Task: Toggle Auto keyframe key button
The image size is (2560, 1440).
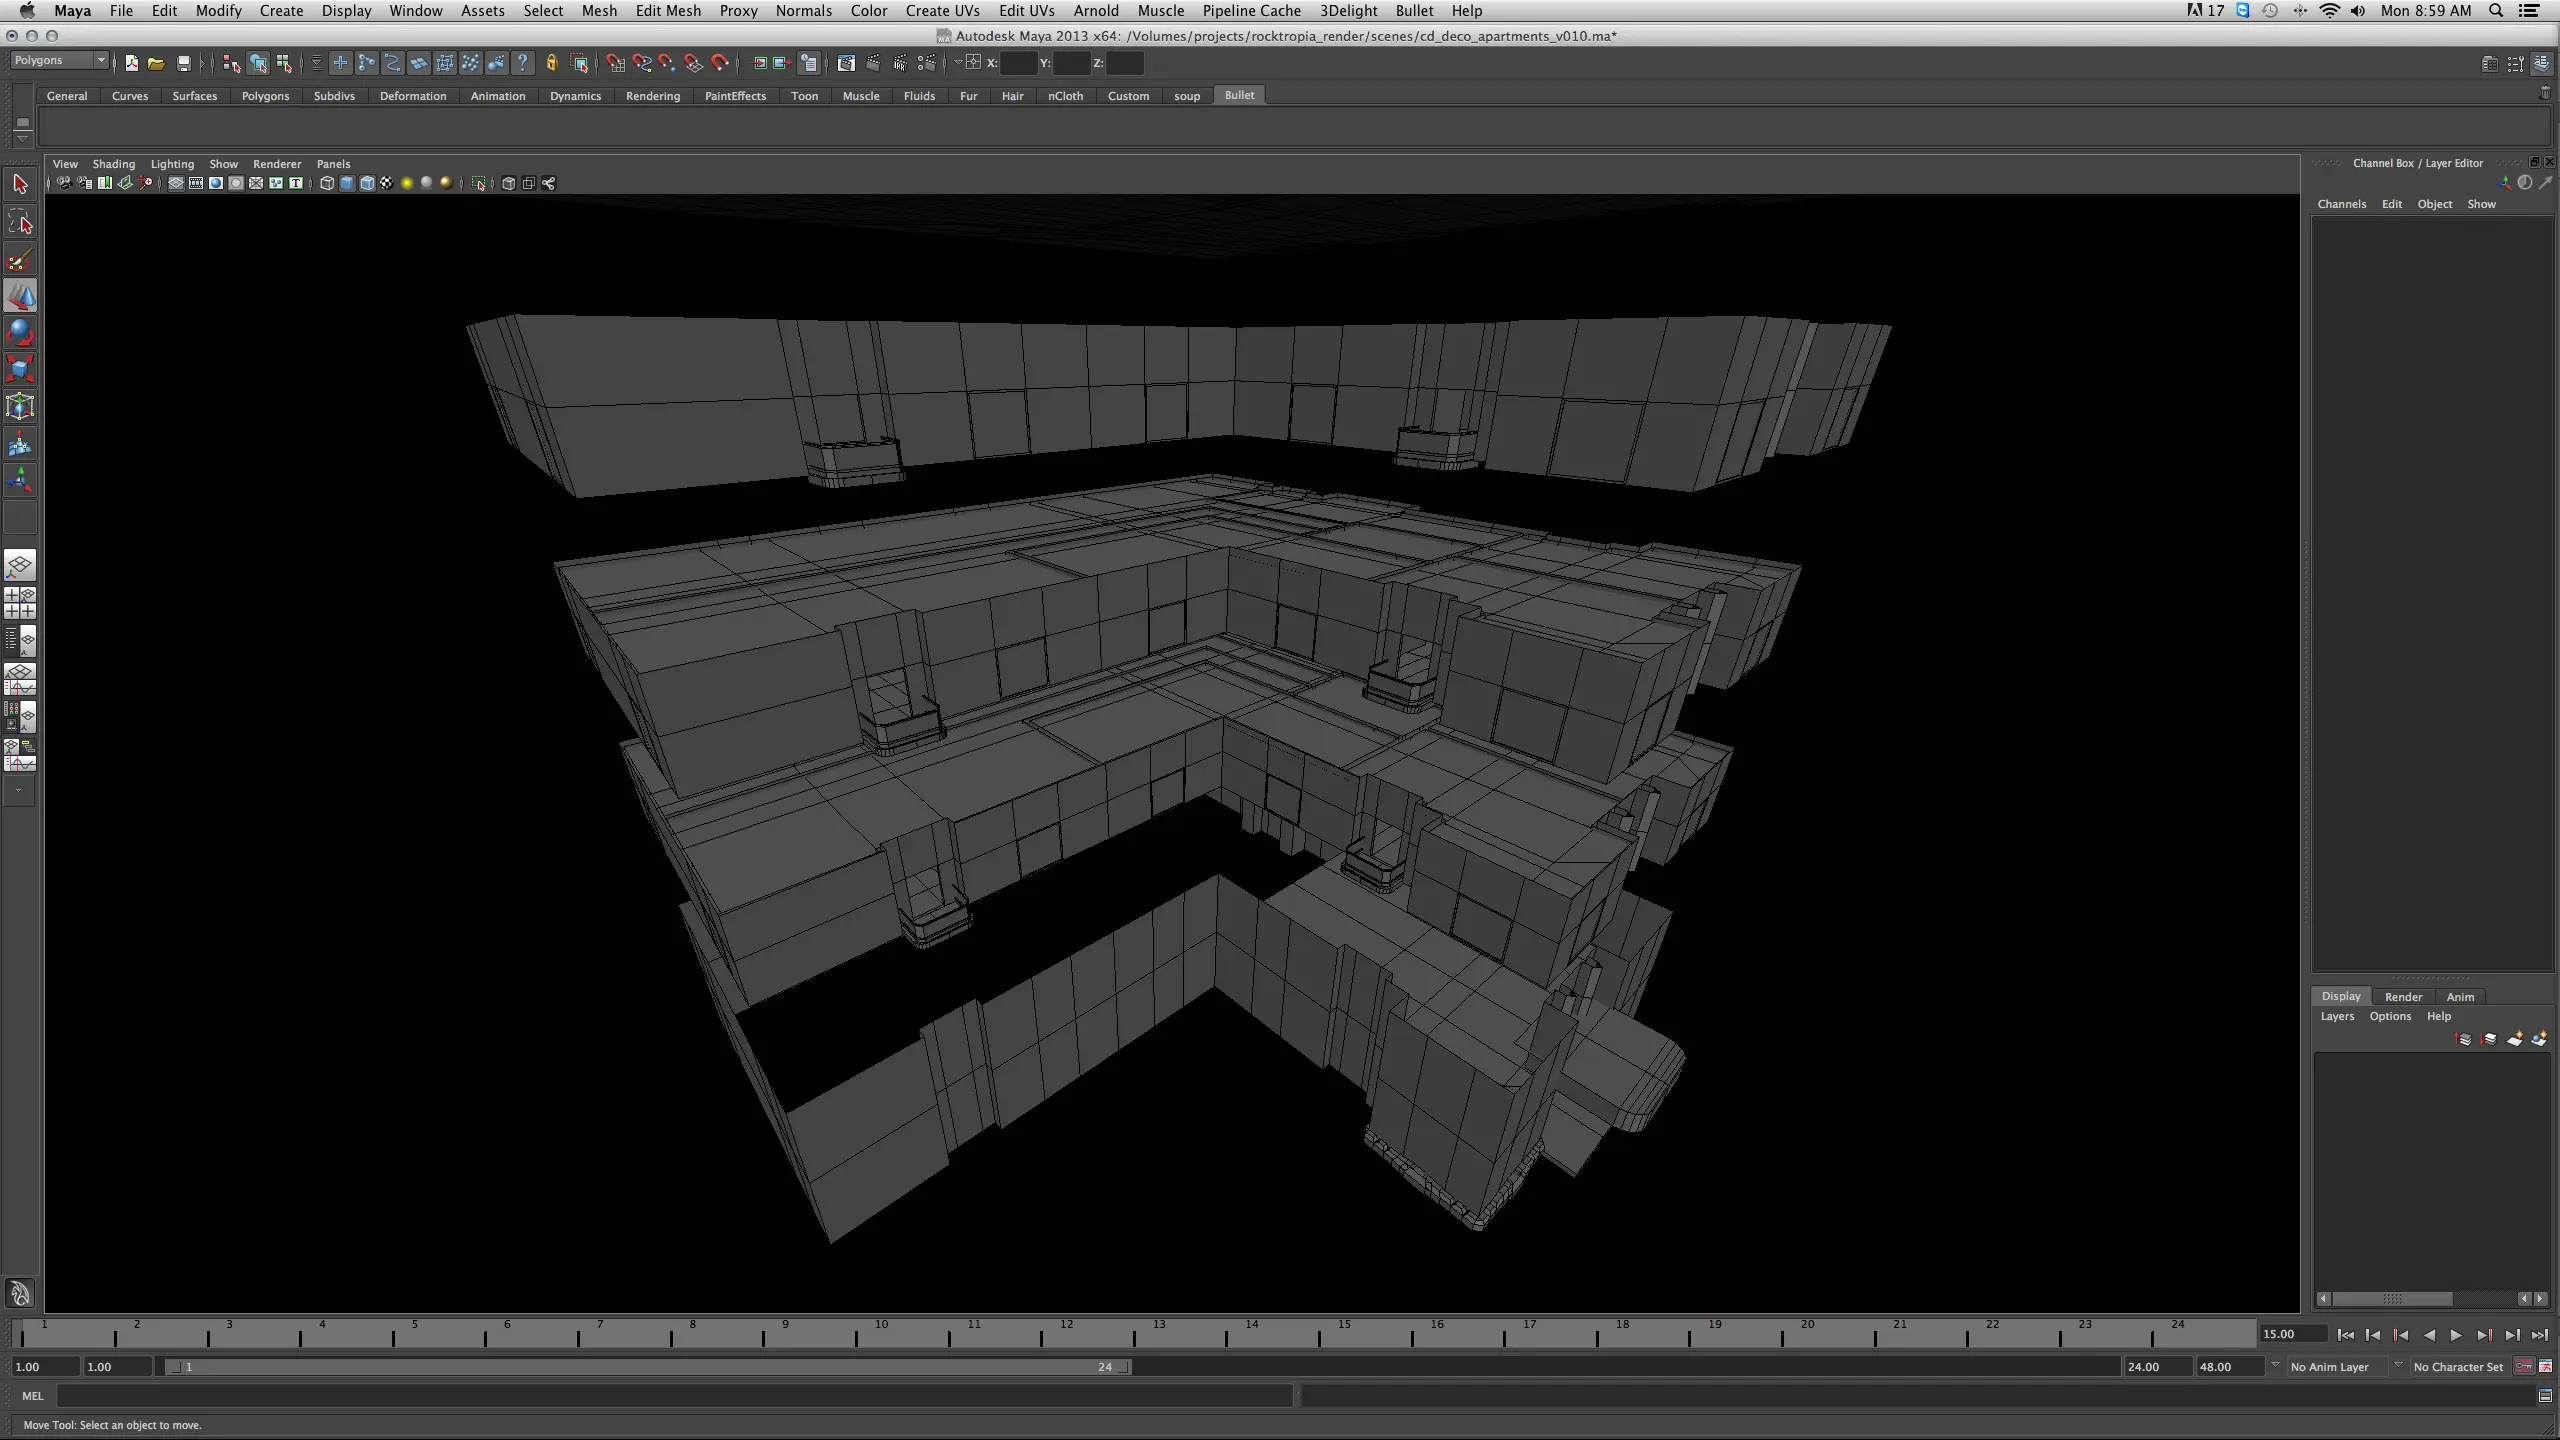Action: pyautogui.click(x=2524, y=1366)
